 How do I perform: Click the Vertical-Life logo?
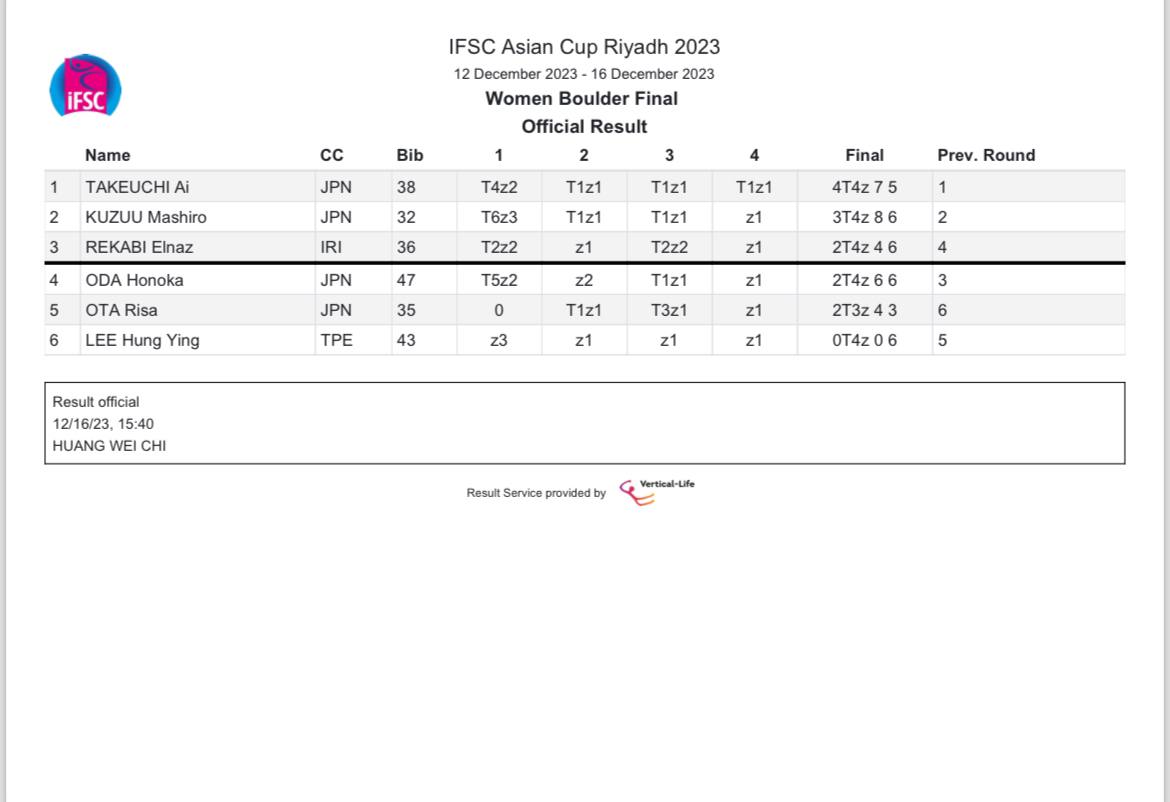[656, 491]
